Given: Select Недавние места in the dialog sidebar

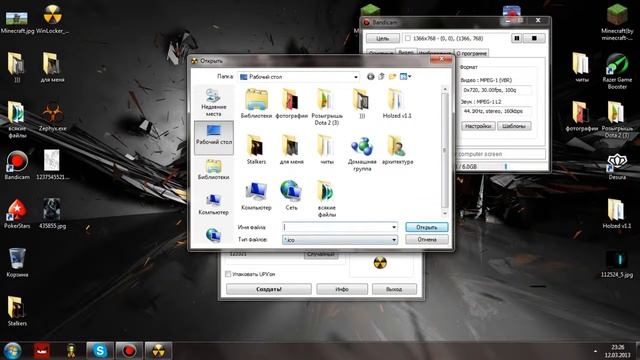Looking at the screenshot, I should (x=213, y=102).
